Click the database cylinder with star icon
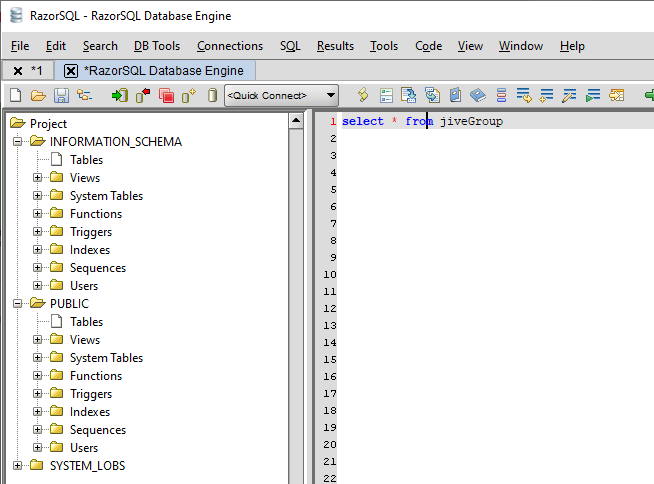Image resolution: width=654 pixels, height=484 pixels. [x=189, y=96]
